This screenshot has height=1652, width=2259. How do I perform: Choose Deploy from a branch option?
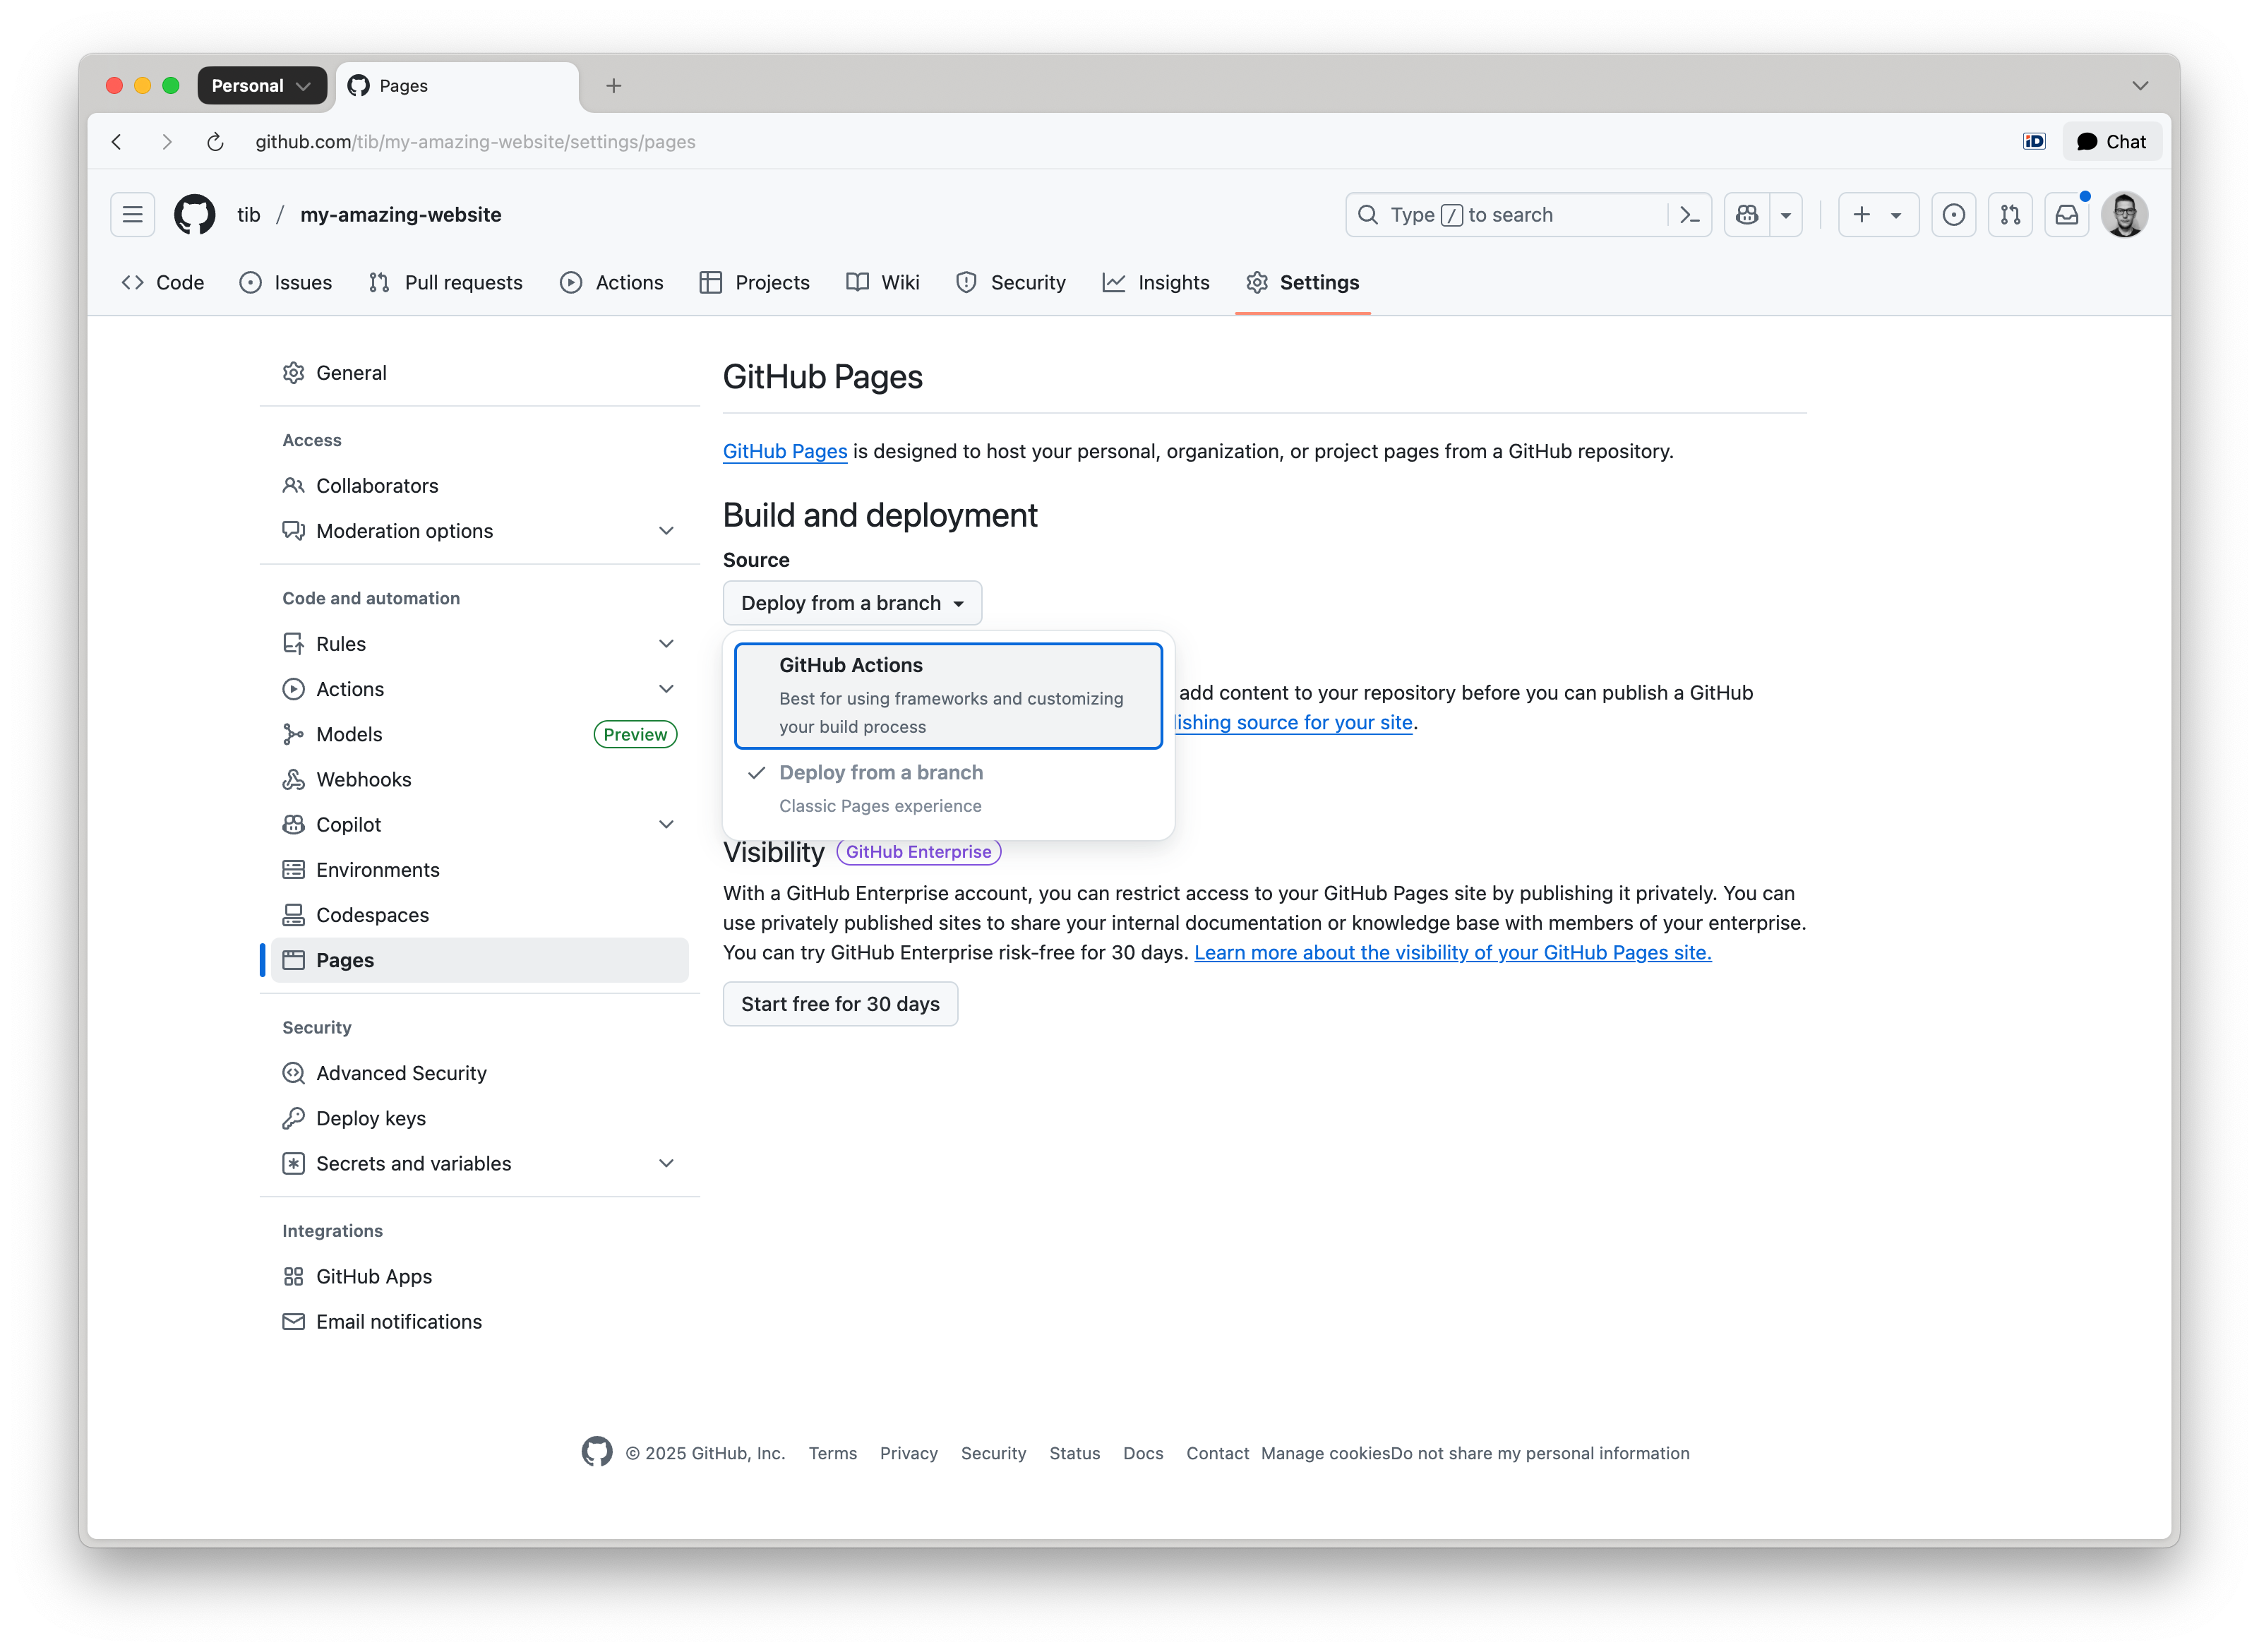click(x=948, y=789)
